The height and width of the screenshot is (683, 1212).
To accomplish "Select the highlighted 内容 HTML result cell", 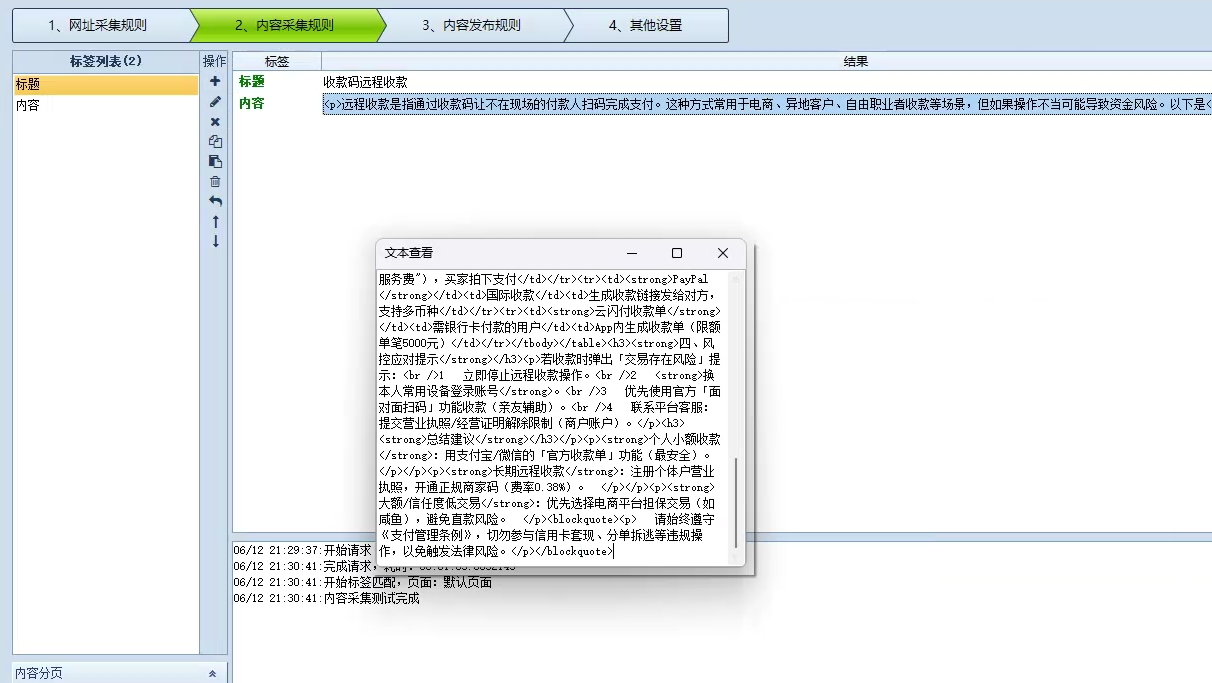I will pyautogui.click(x=700, y=104).
